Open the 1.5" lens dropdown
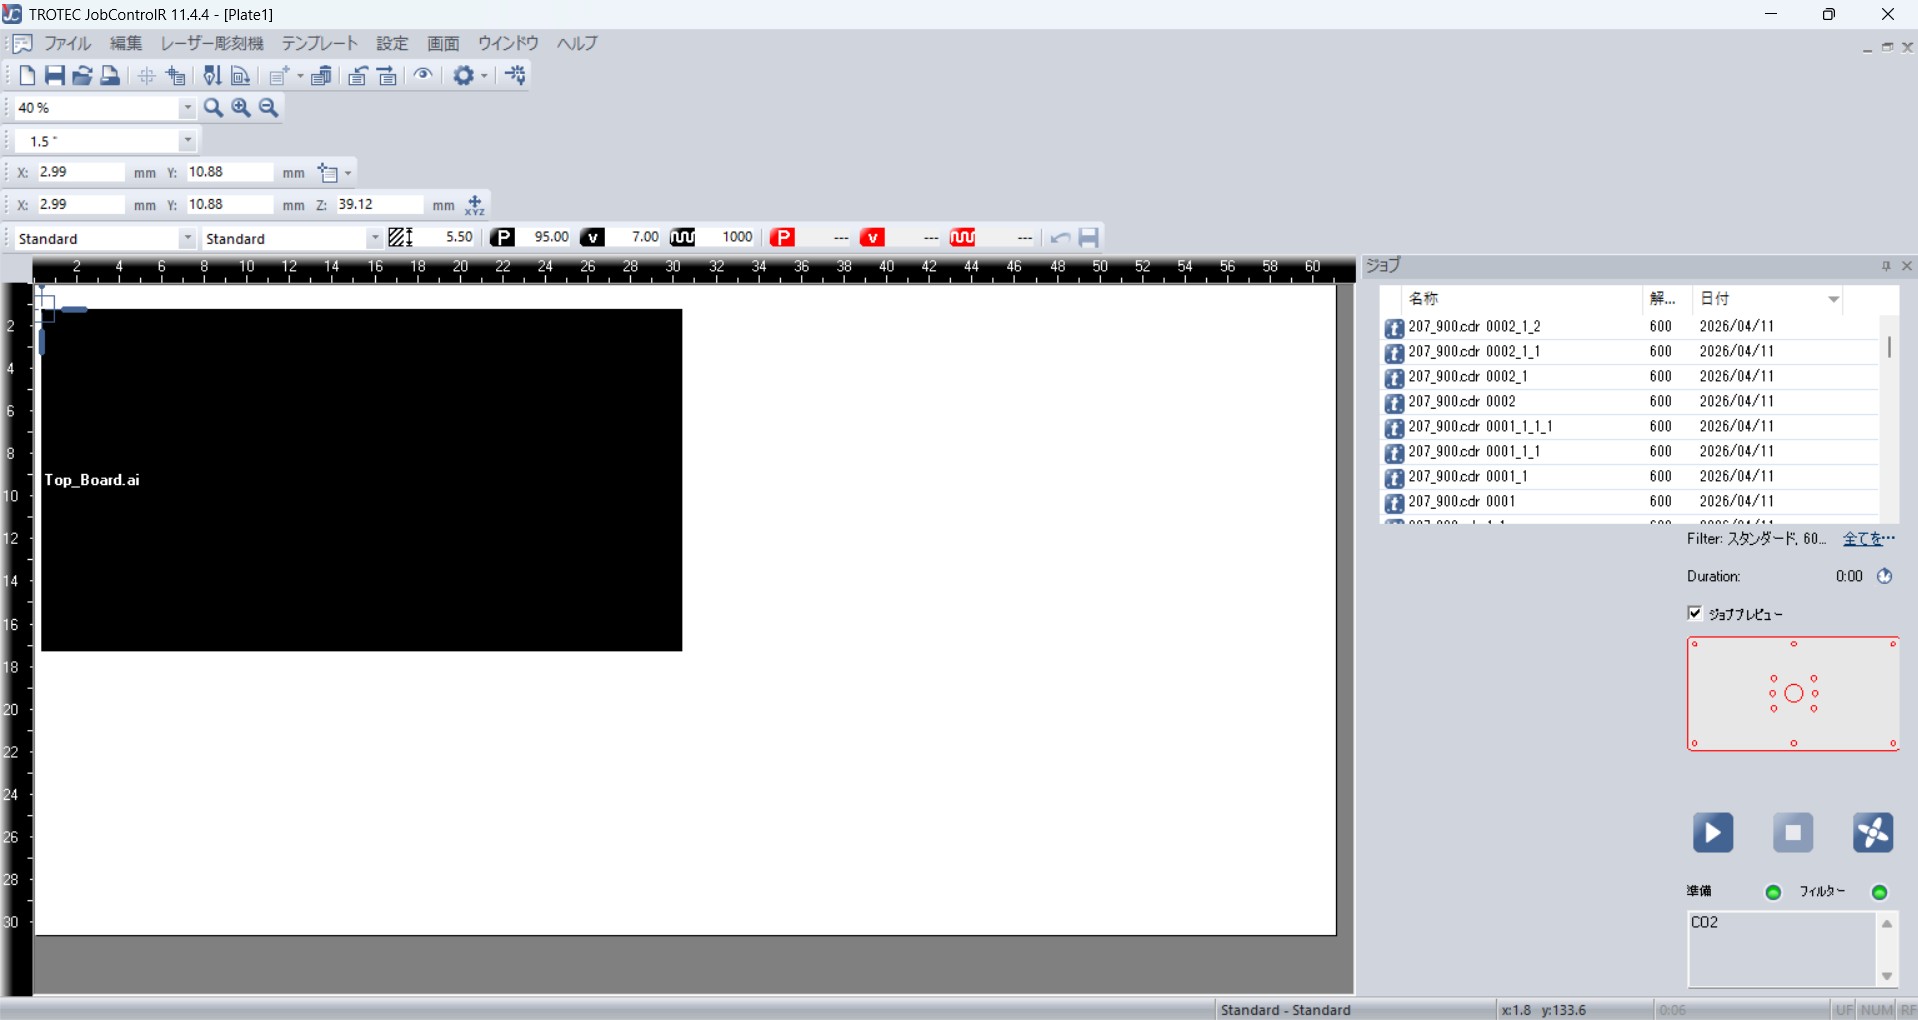Screen dimensions: 1918x1020 coord(187,141)
